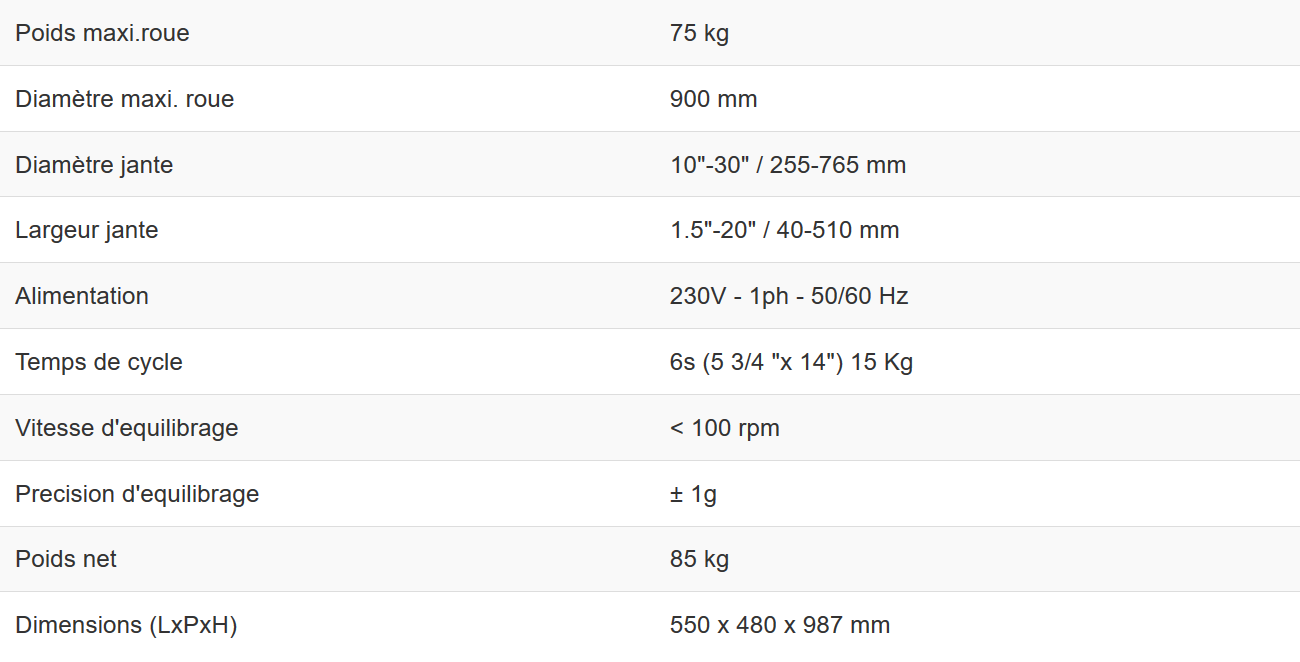The image size is (1300, 662).
Task: Click the 10"-30" / 255-765 mm value
Action: click(x=788, y=165)
